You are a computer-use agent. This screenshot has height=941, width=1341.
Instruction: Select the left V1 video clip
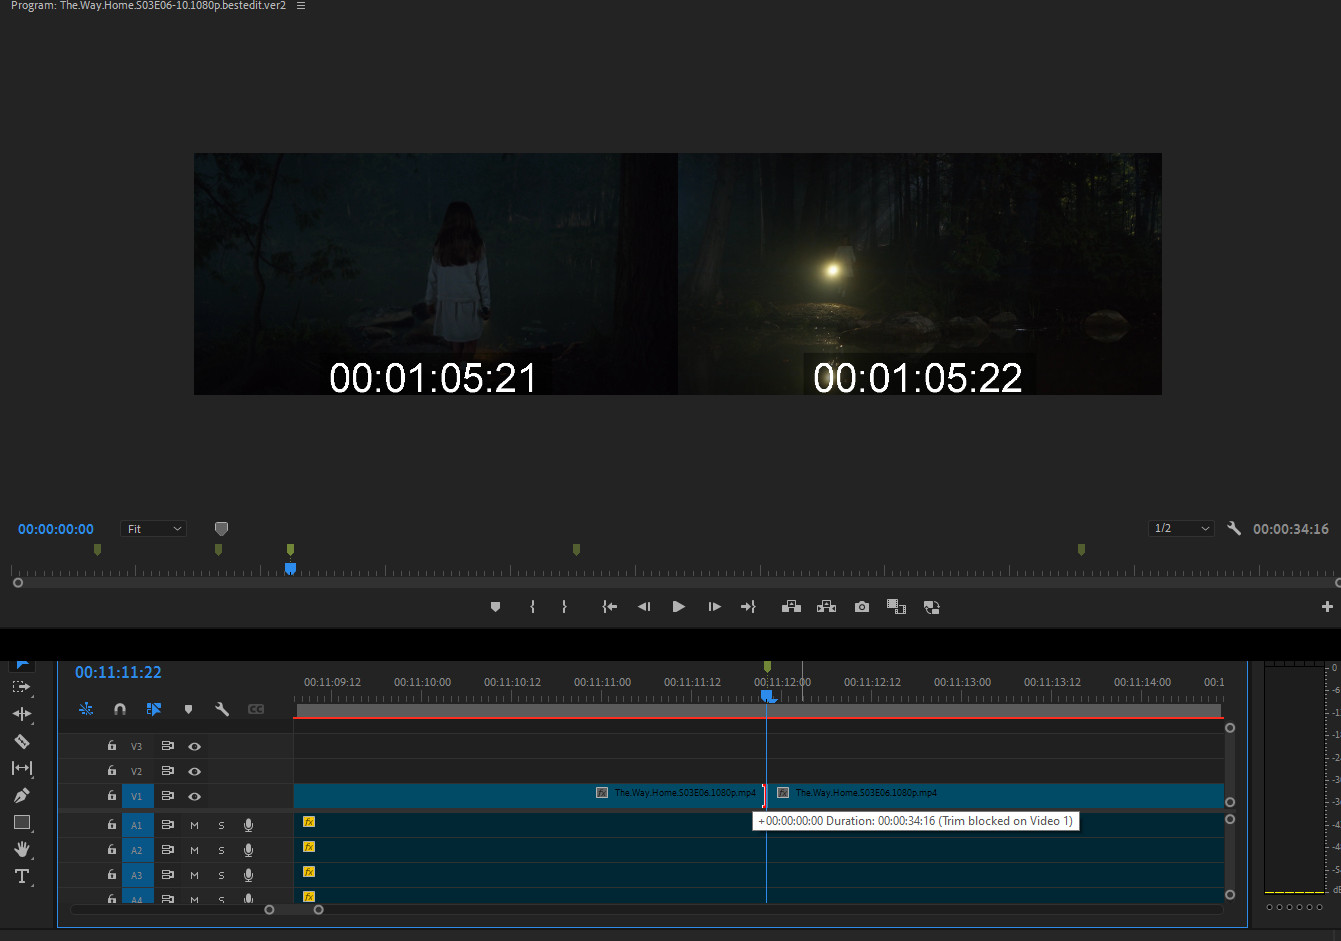coord(529,796)
